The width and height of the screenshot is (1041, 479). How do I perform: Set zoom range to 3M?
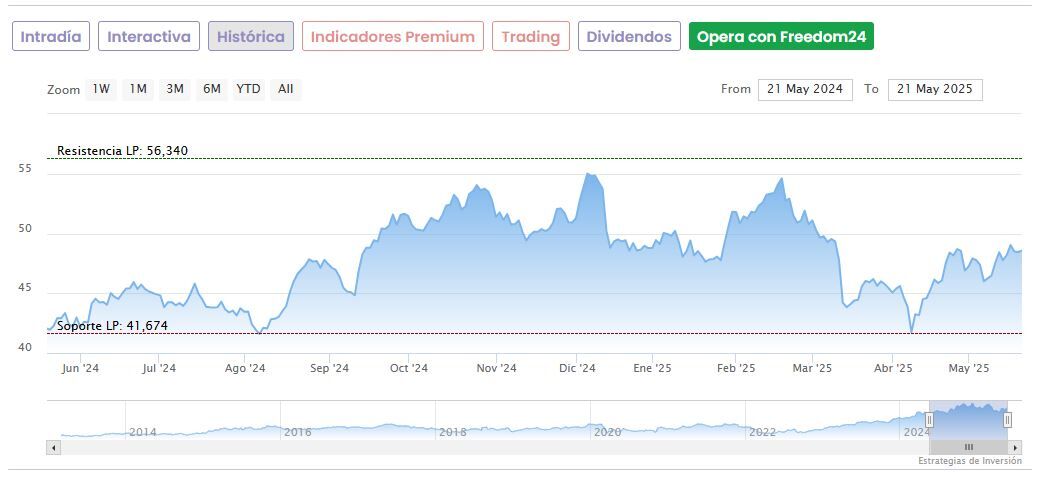pyautogui.click(x=175, y=89)
